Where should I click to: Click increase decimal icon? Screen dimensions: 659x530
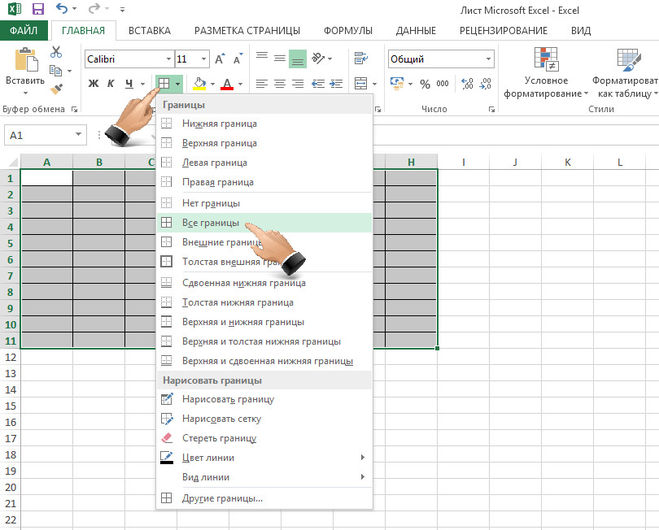tap(467, 84)
